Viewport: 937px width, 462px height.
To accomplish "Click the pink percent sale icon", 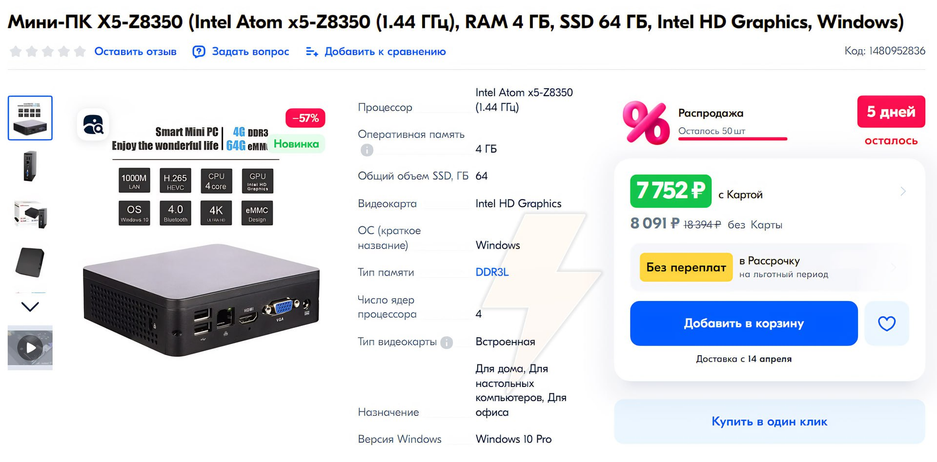I will tap(646, 122).
